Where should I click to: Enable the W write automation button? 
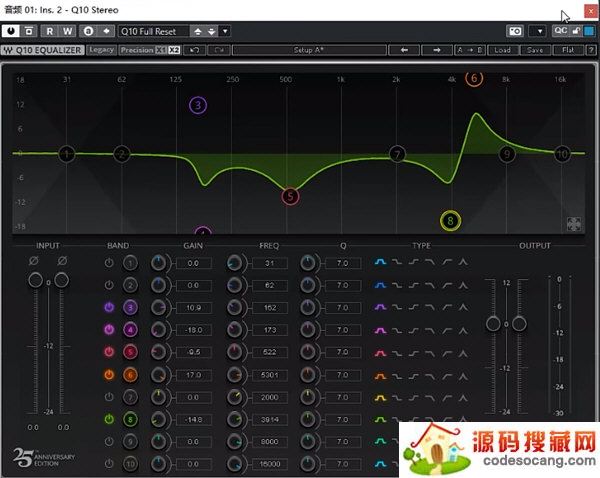[x=67, y=31]
